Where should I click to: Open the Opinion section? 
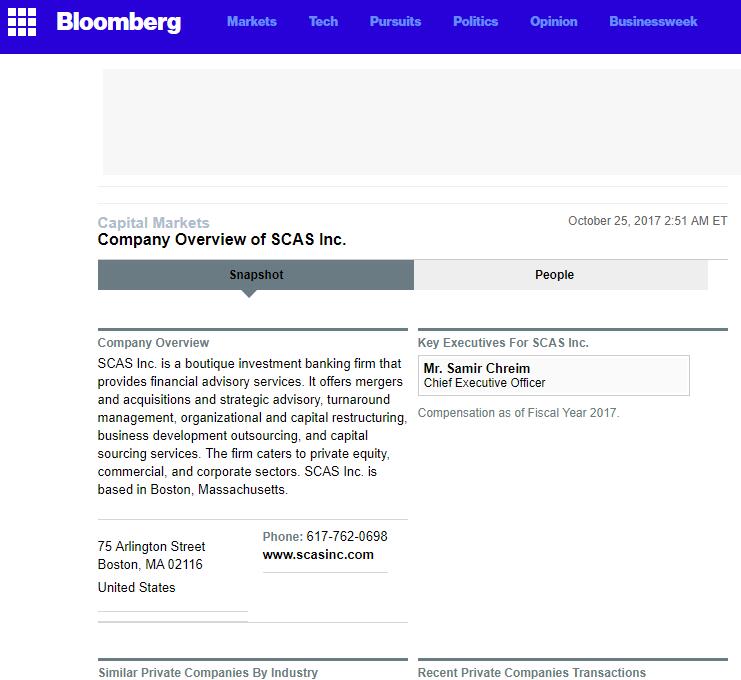click(553, 22)
